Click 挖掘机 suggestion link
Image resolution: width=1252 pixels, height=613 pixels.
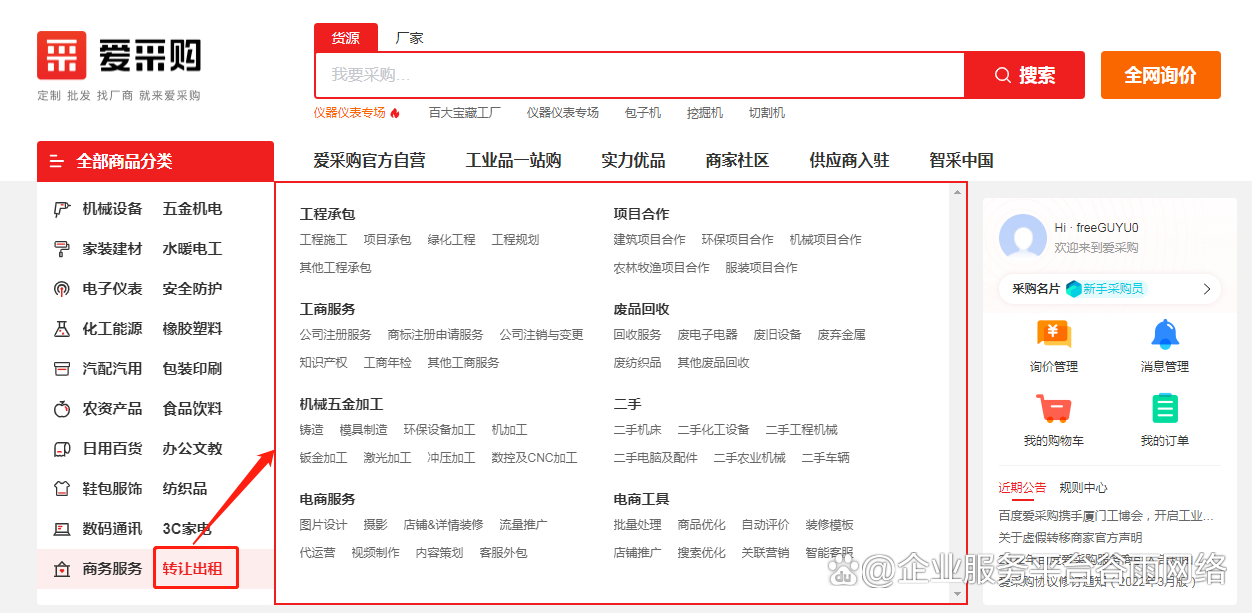point(705,113)
